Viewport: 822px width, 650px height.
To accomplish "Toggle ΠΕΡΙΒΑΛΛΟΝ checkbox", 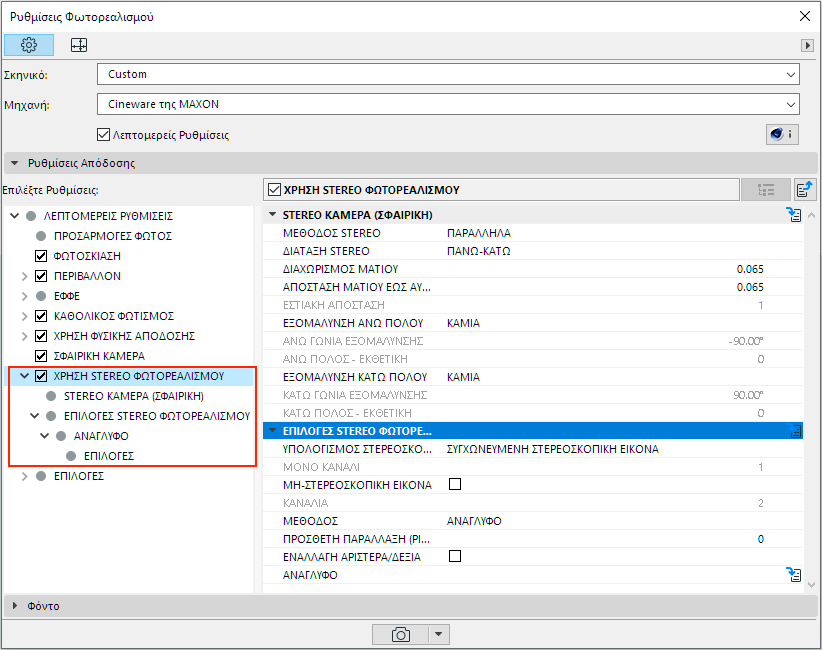I will 41,276.
